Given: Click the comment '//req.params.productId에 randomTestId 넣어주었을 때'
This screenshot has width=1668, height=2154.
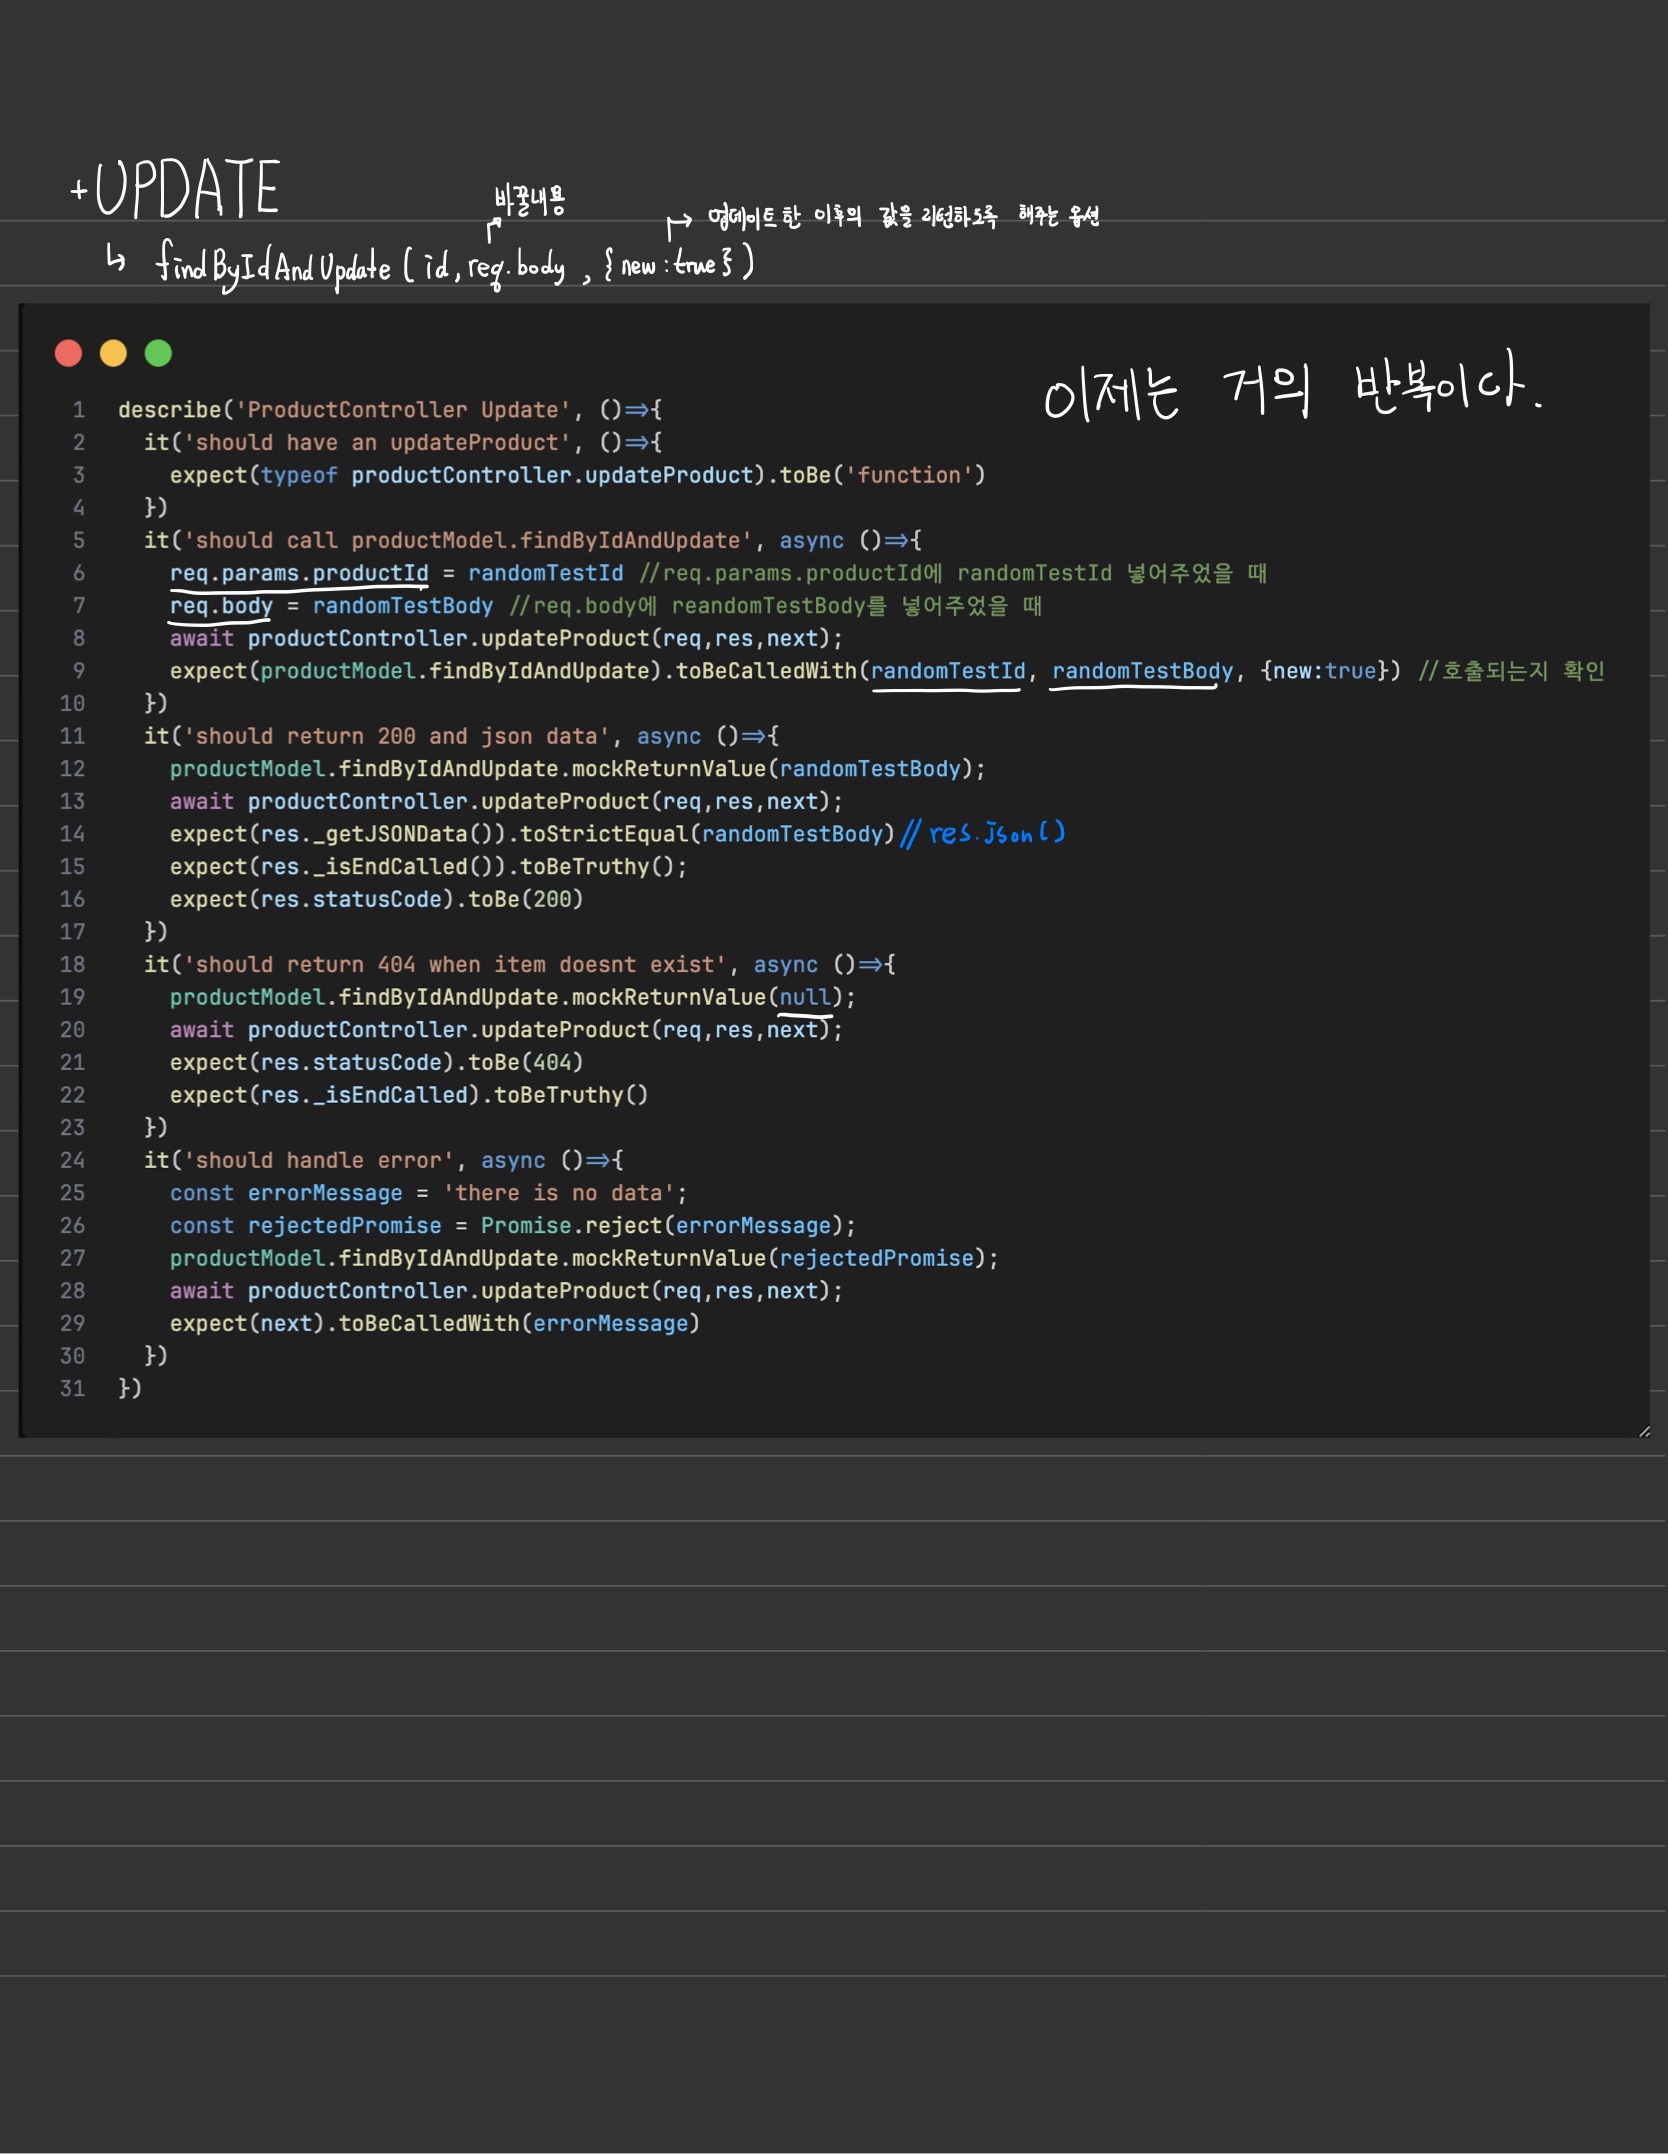Looking at the screenshot, I should pos(954,573).
